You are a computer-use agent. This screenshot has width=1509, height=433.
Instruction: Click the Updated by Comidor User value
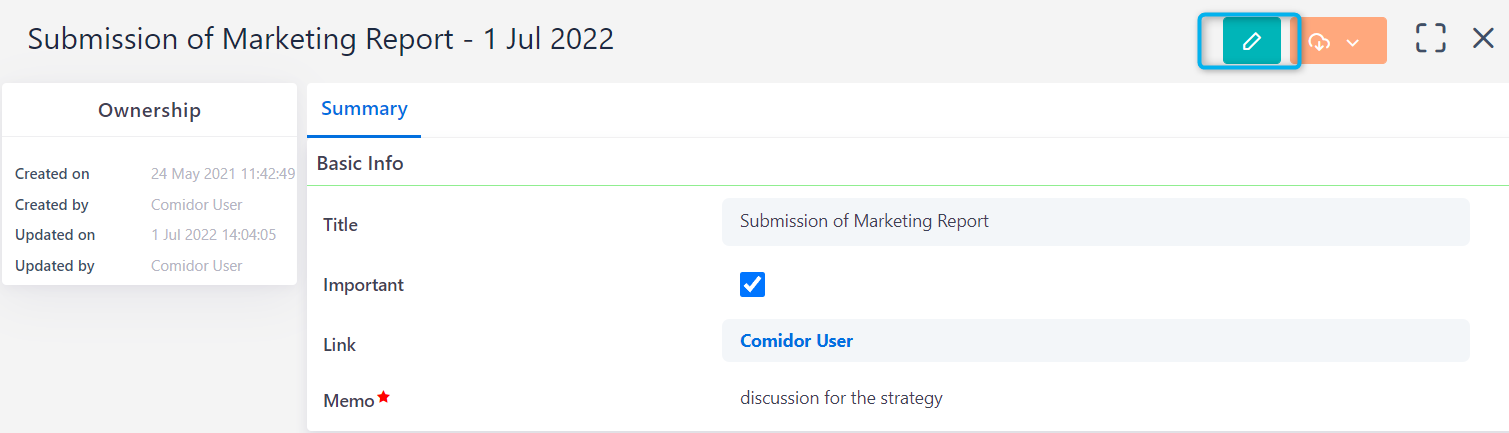(196, 266)
